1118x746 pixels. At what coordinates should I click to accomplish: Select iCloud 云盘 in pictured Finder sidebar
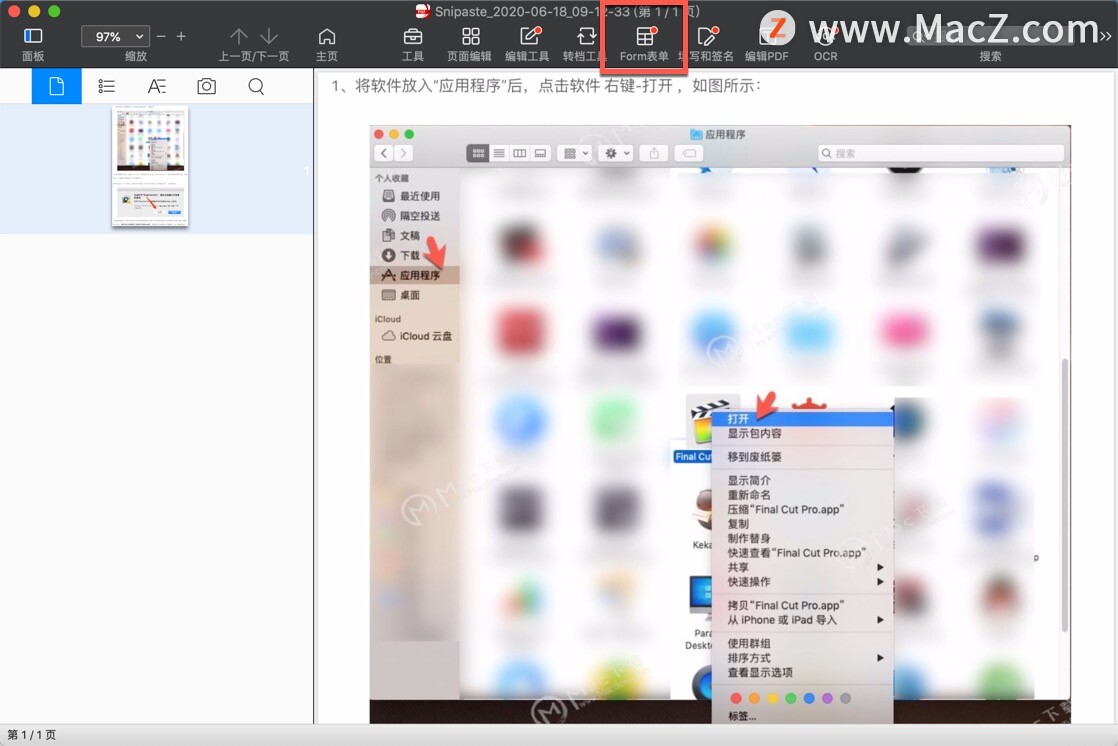[414, 336]
